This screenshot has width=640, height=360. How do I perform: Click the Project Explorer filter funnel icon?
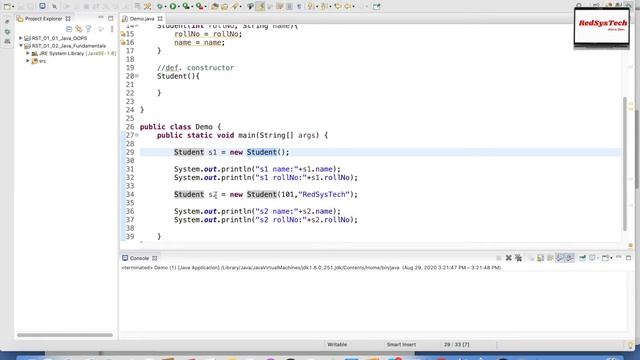coord(88,29)
